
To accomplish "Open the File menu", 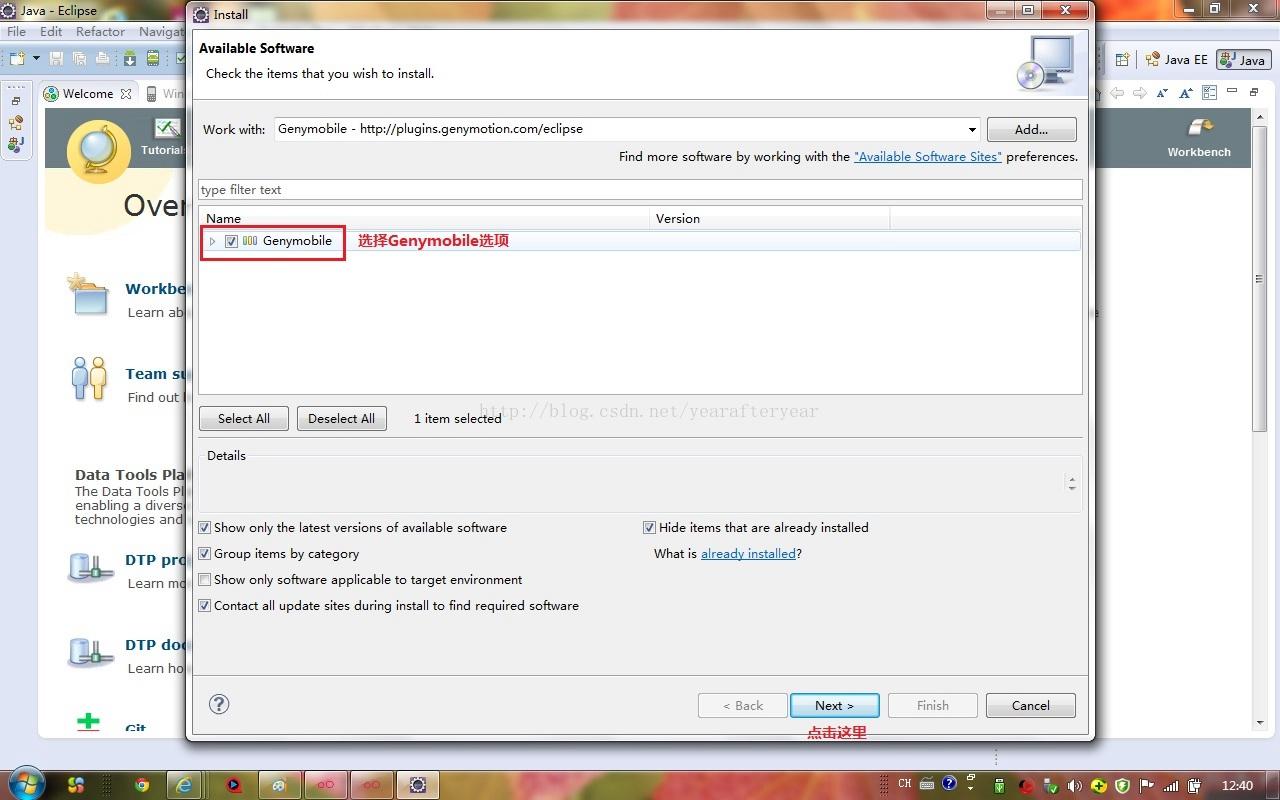I will pos(16,31).
